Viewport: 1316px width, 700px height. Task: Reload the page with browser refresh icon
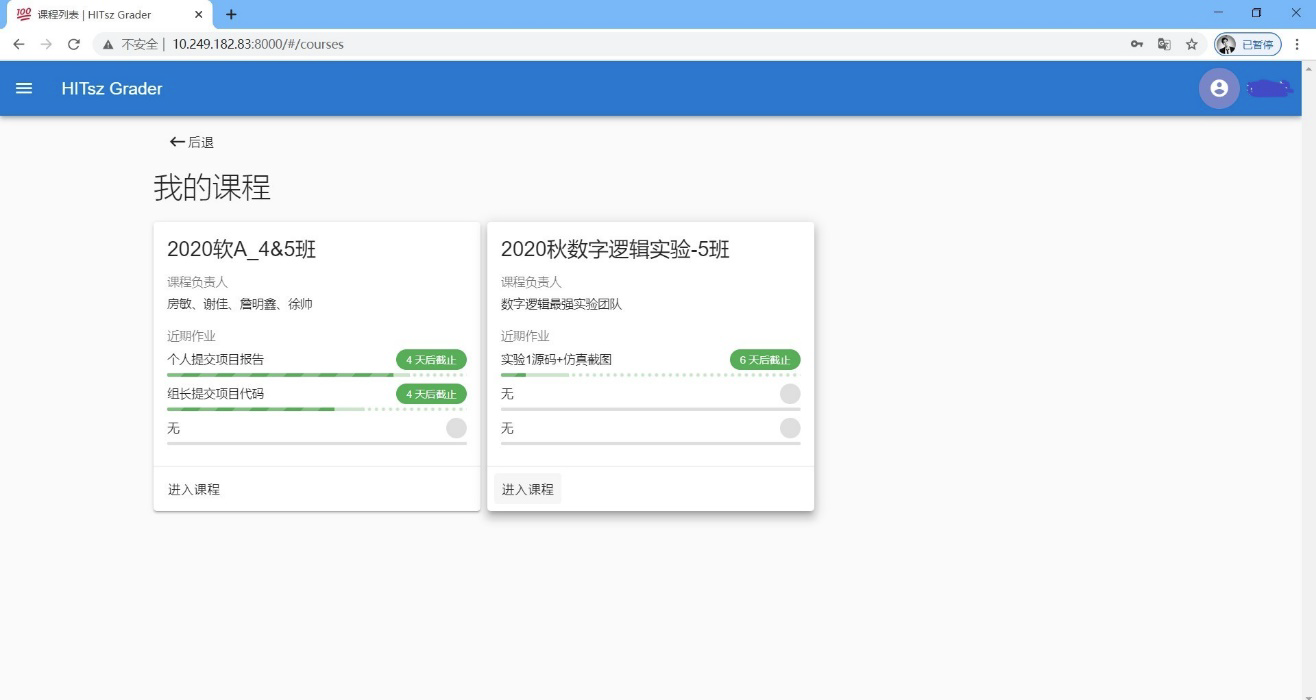pos(73,44)
